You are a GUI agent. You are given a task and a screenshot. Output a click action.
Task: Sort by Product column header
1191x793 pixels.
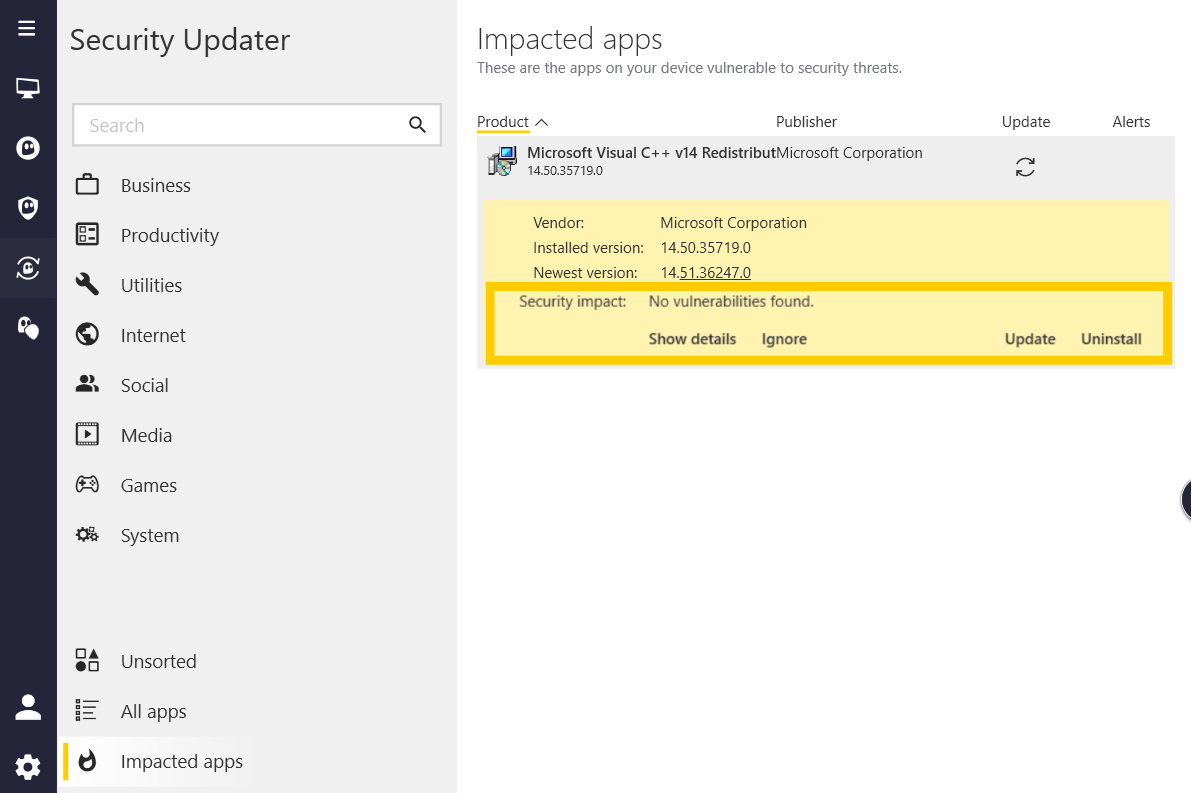click(503, 122)
